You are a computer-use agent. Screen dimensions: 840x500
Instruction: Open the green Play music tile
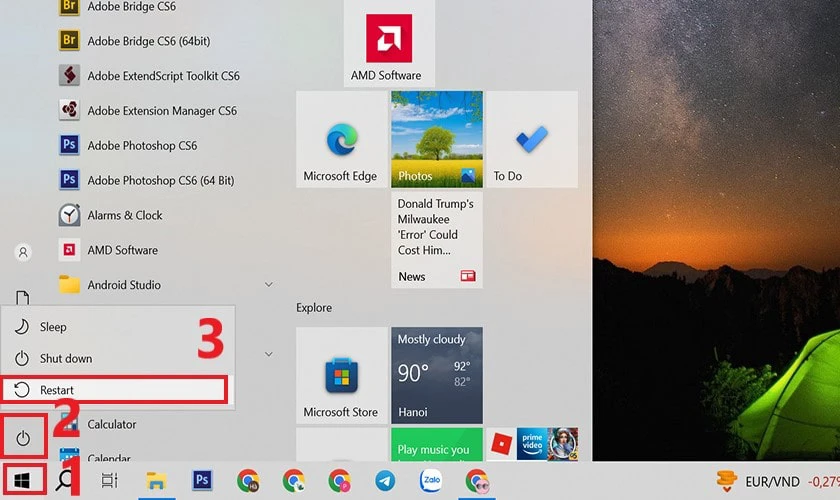pyautogui.click(x=437, y=444)
